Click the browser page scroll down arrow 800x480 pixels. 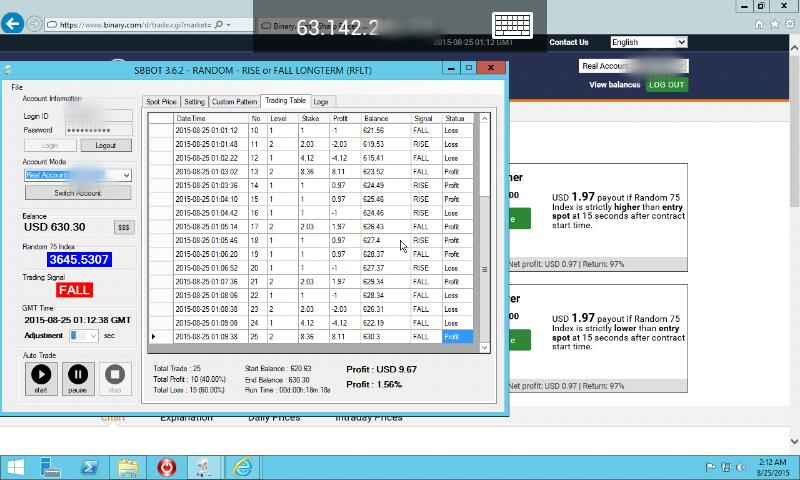click(x=794, y=441)
